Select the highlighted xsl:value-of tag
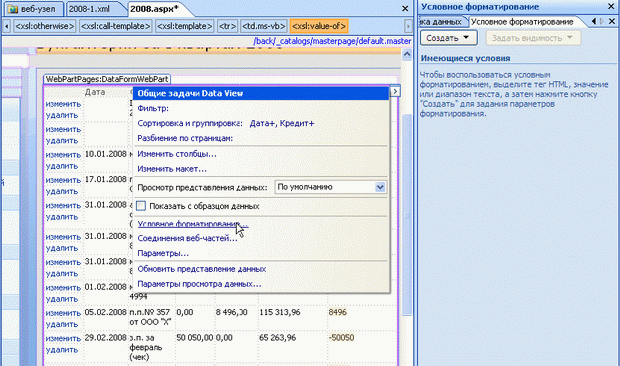620x366 pixels. tap(319, 26)
